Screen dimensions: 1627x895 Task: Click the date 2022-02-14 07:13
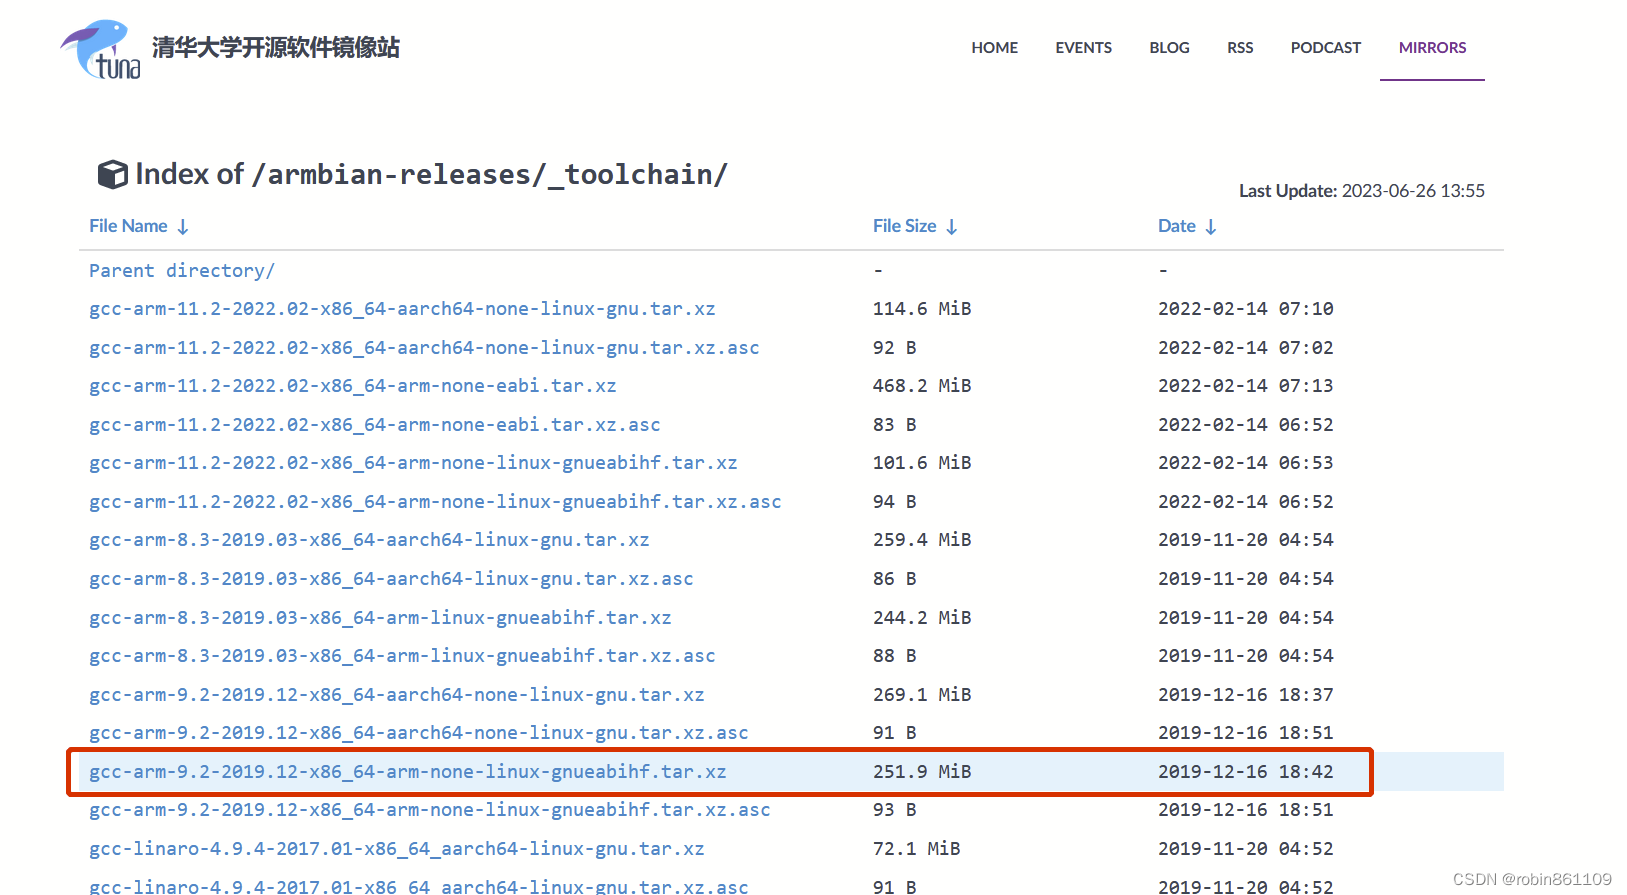point(1246,386)
